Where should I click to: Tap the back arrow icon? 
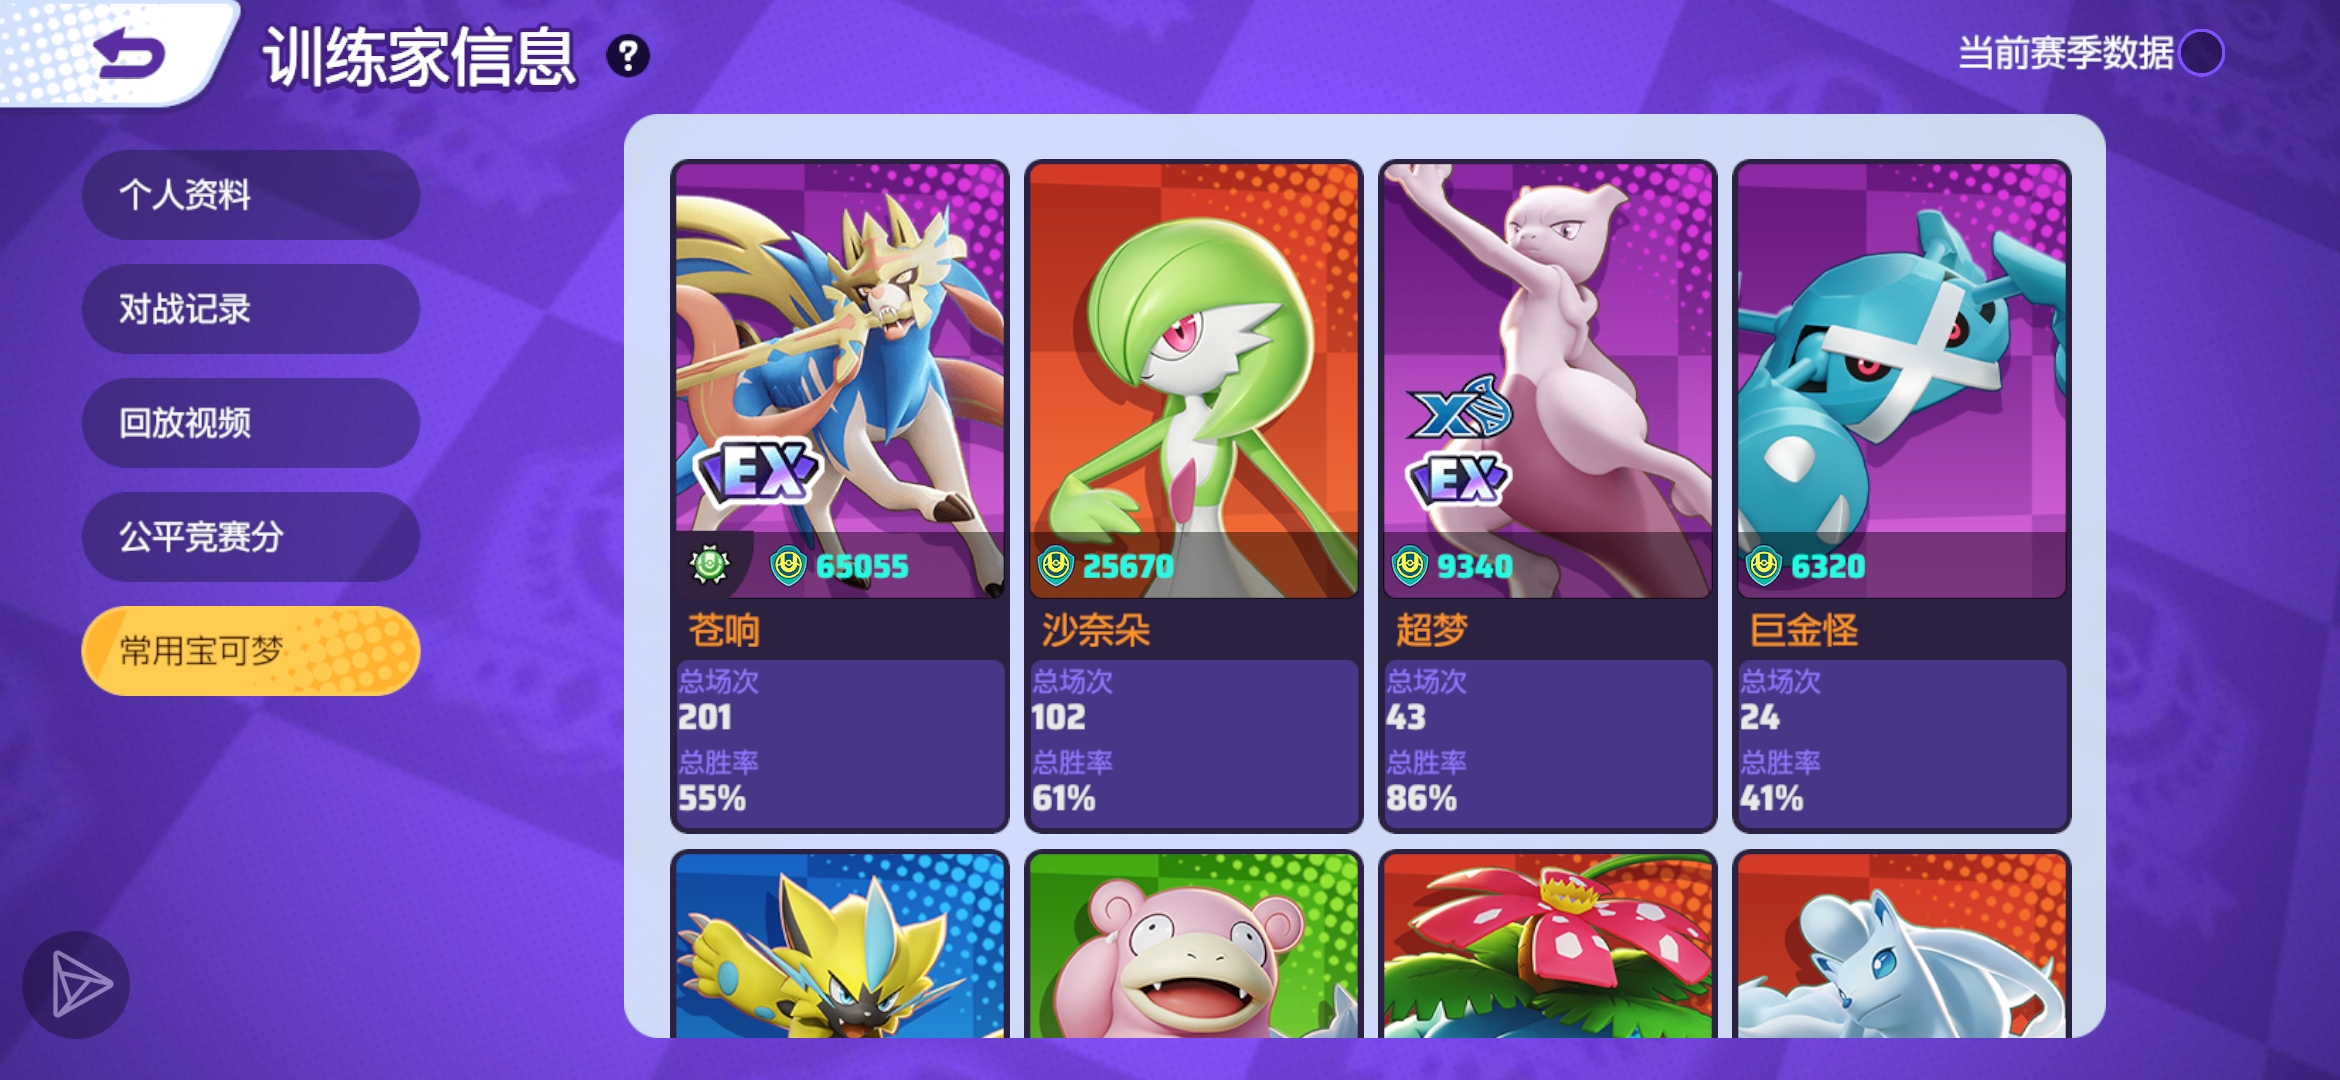coord(128,53)
